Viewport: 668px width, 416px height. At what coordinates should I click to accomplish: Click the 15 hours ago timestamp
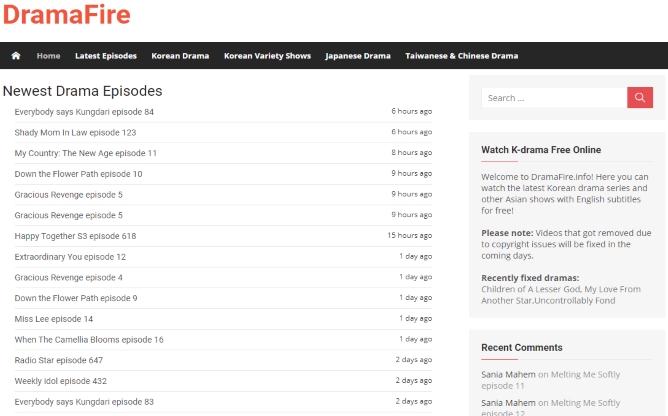409,235
